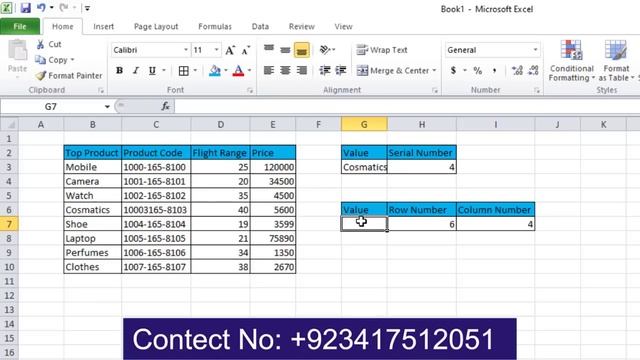Click the Font Color red A icon
This screenshot has width=640, height=360.
[238, 71]
